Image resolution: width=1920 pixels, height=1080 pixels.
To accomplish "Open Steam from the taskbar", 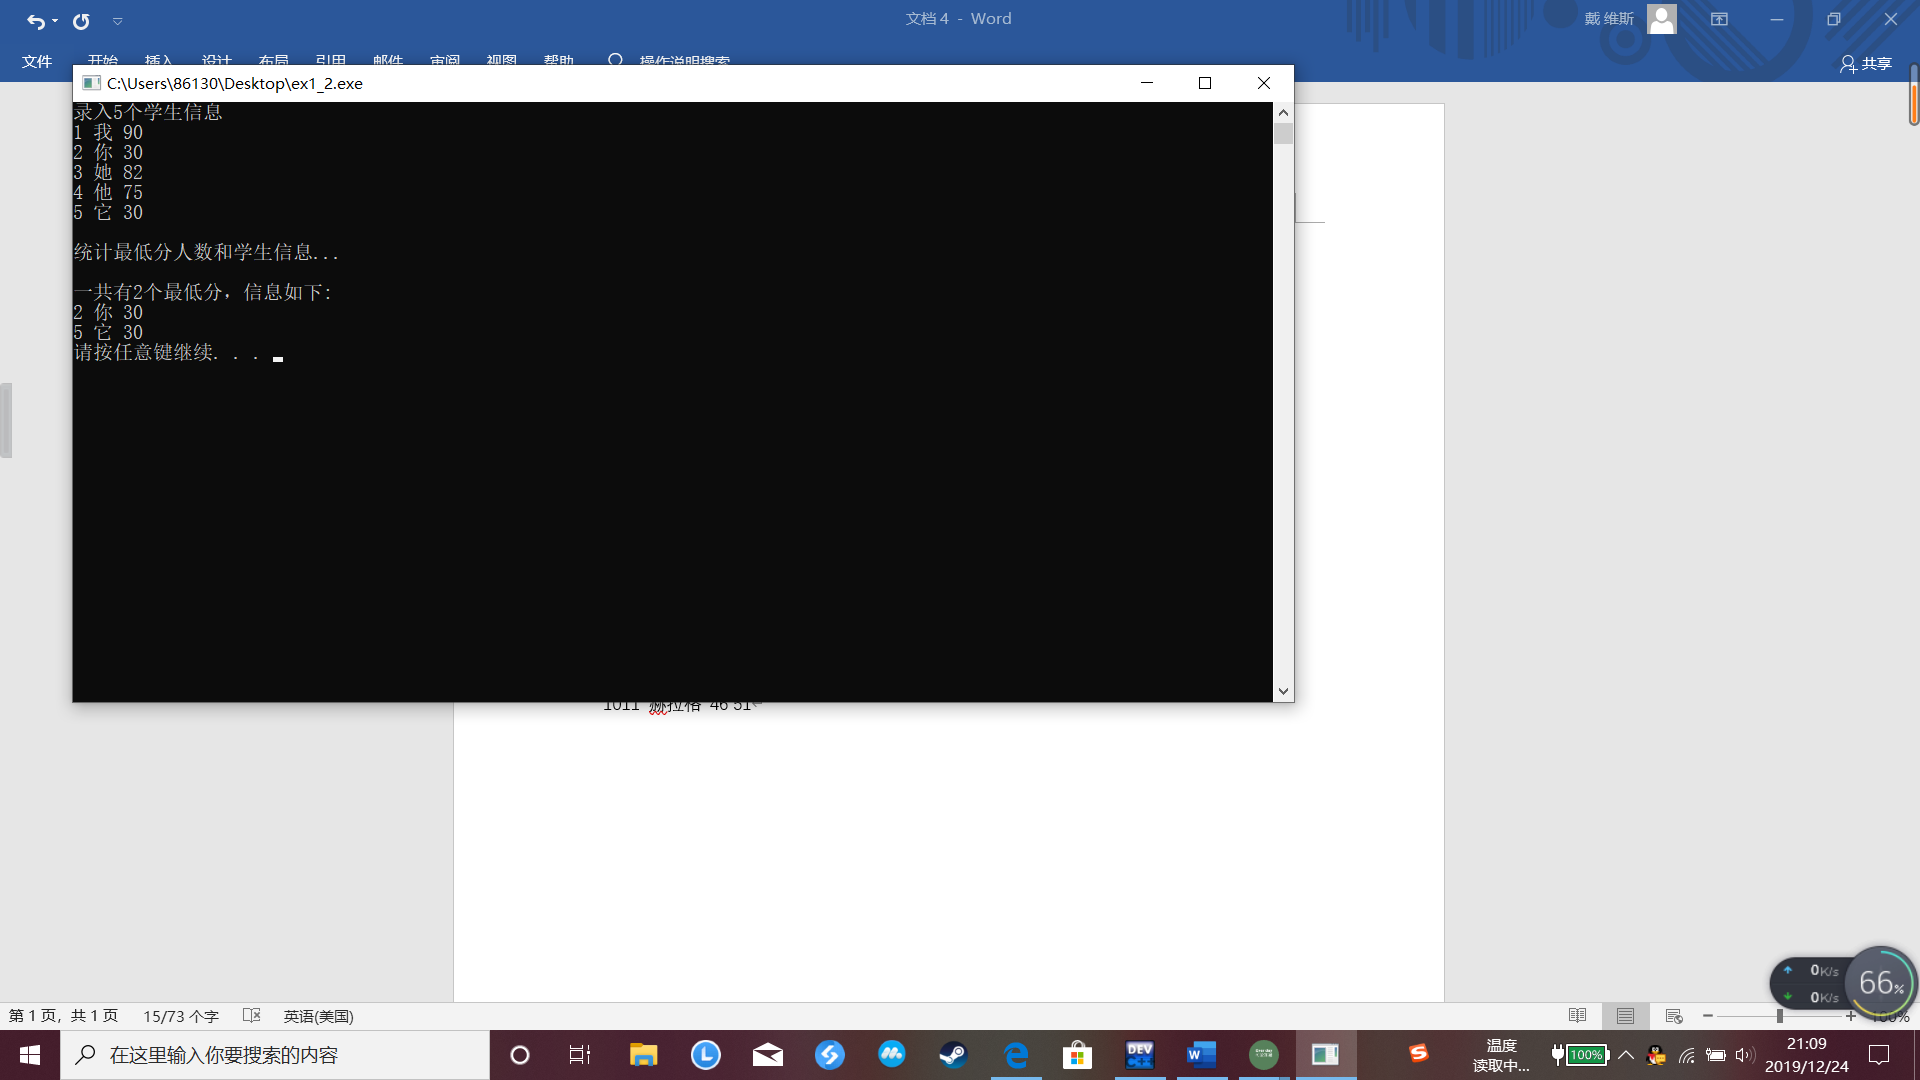I will [952, 1055].
